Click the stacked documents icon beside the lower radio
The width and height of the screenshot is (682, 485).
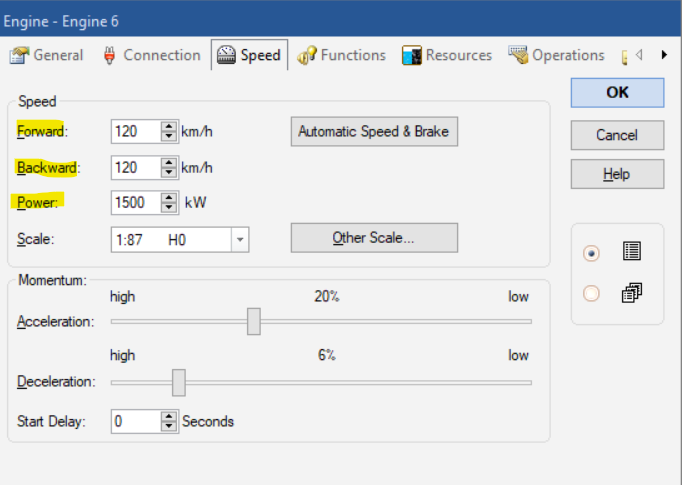[x=632, y=293]
